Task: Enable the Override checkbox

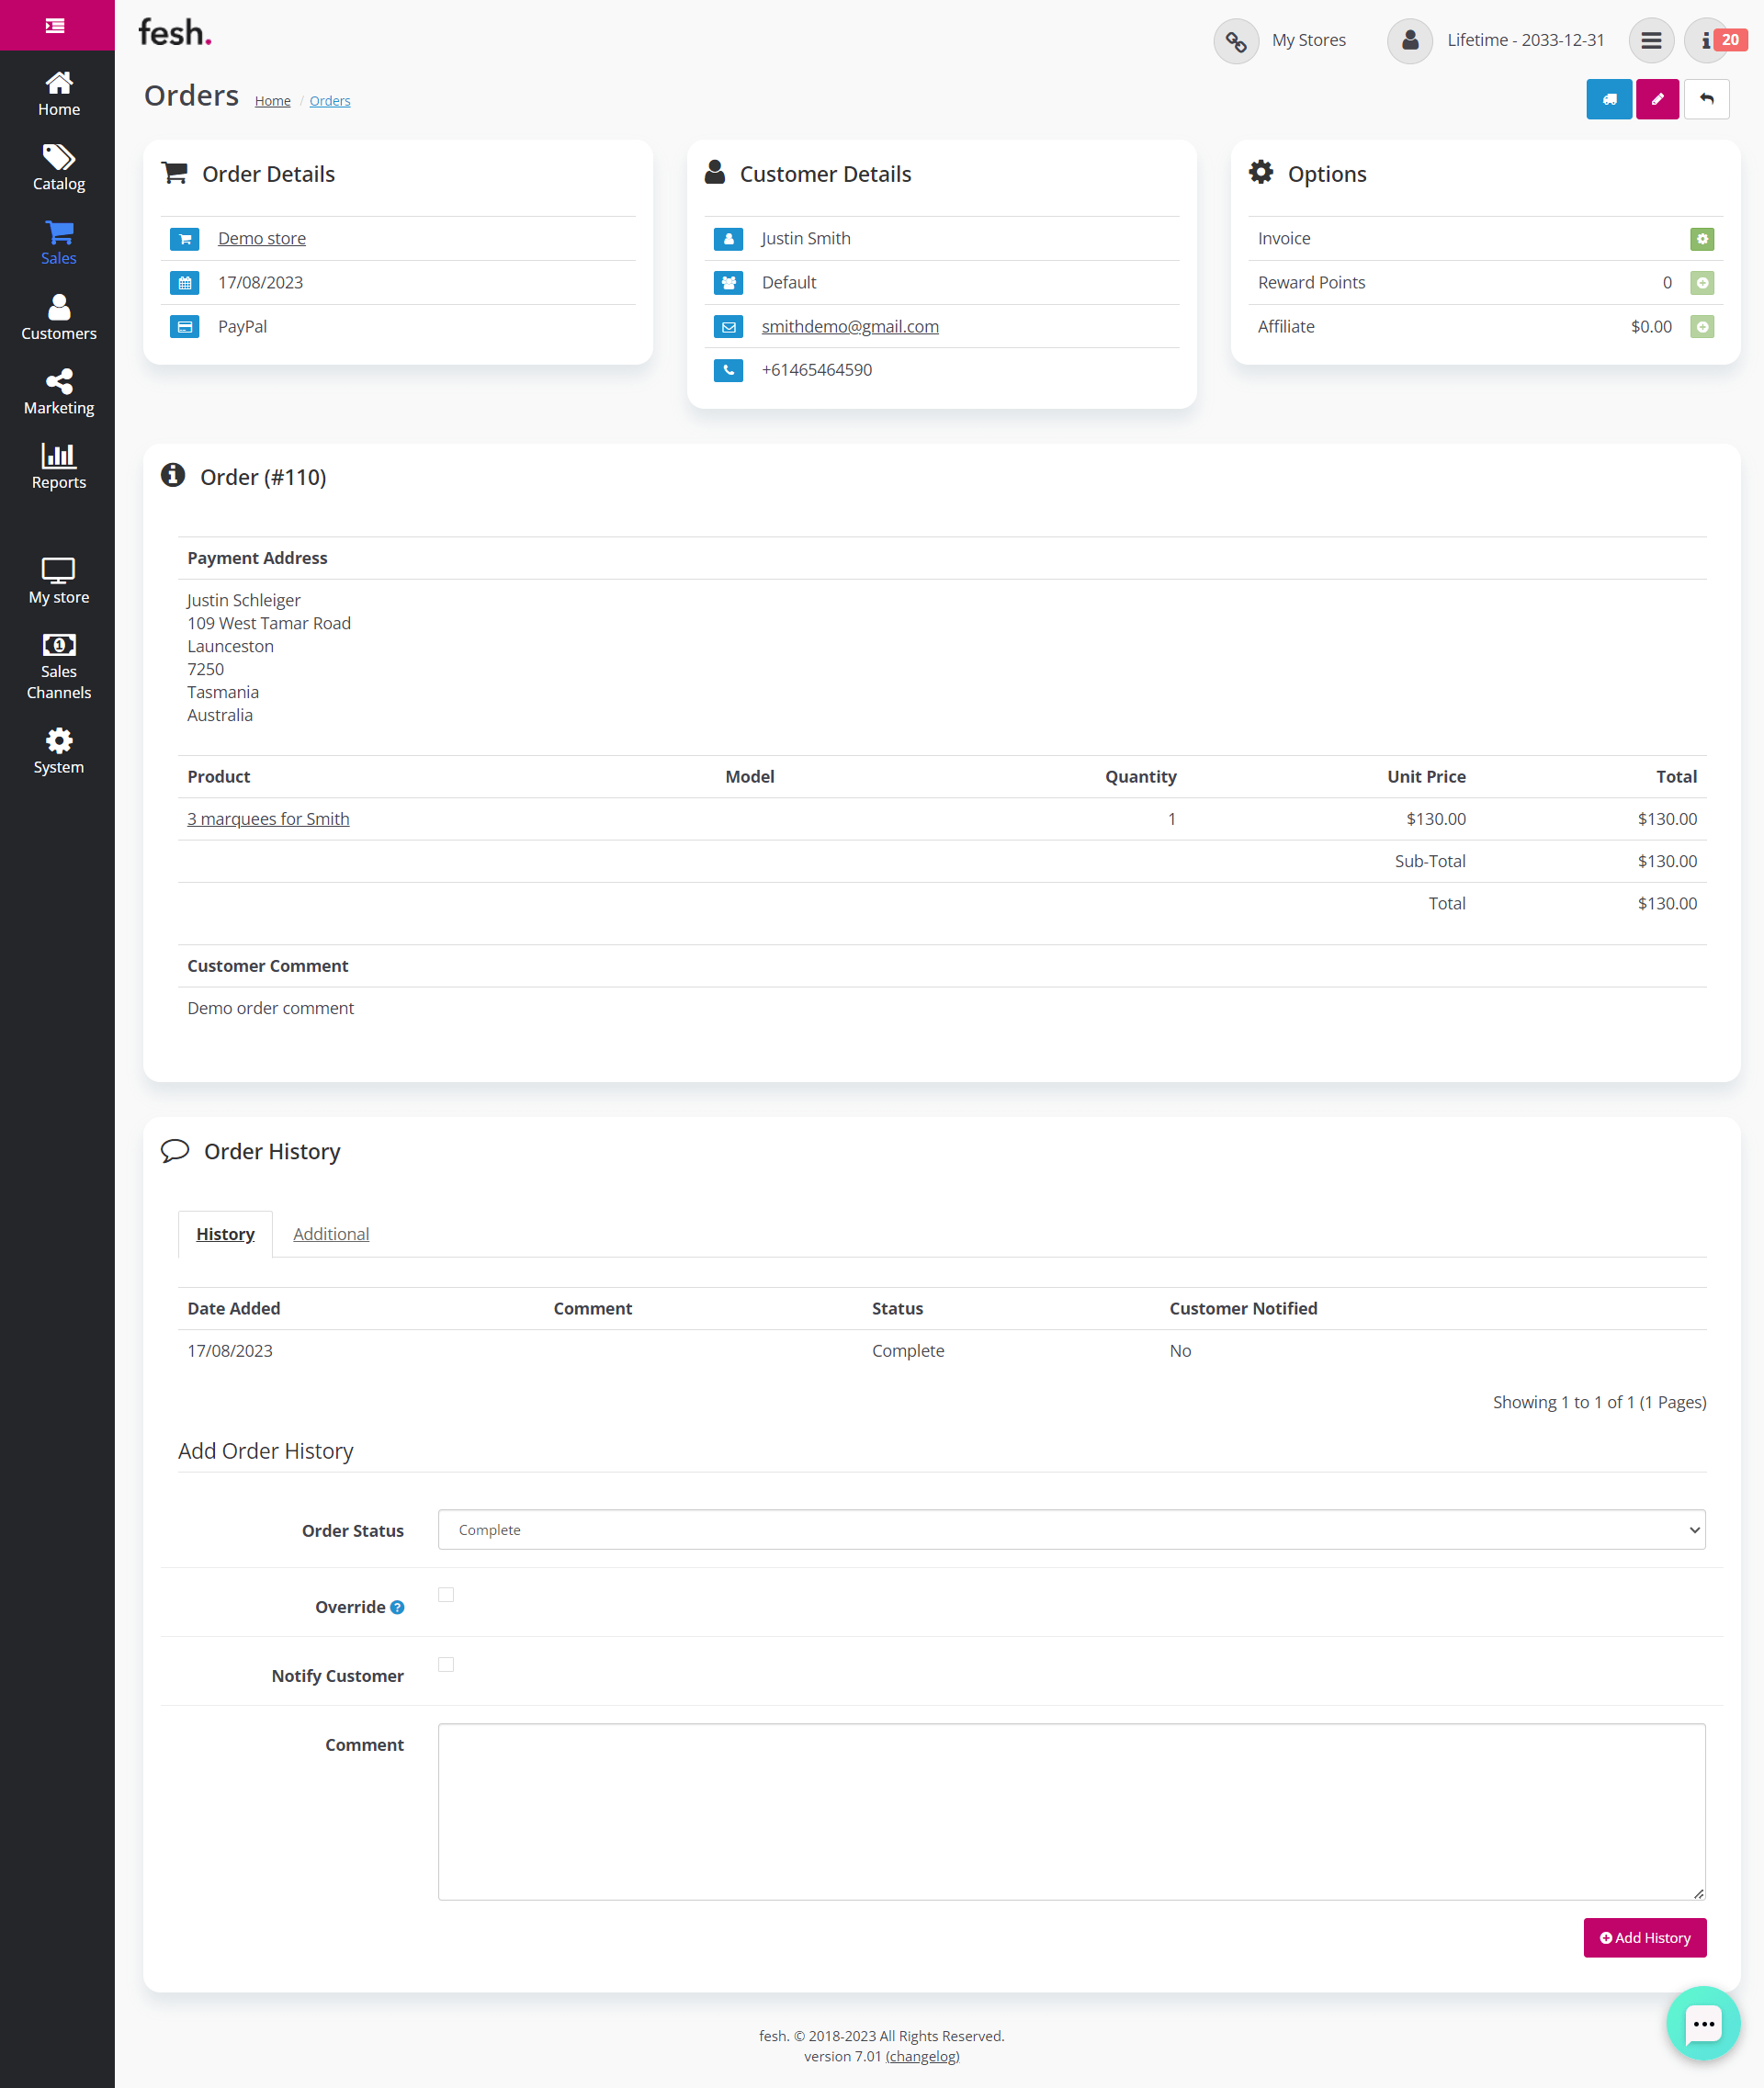Action: click(x=446, y=1595)
